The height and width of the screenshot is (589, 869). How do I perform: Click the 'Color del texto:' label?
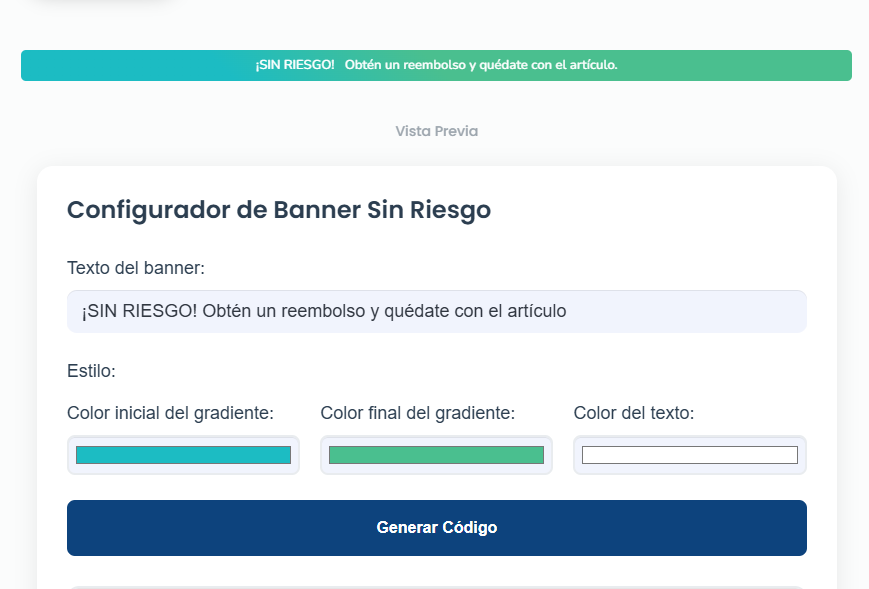pyautogui.click(x=634, y=413)
